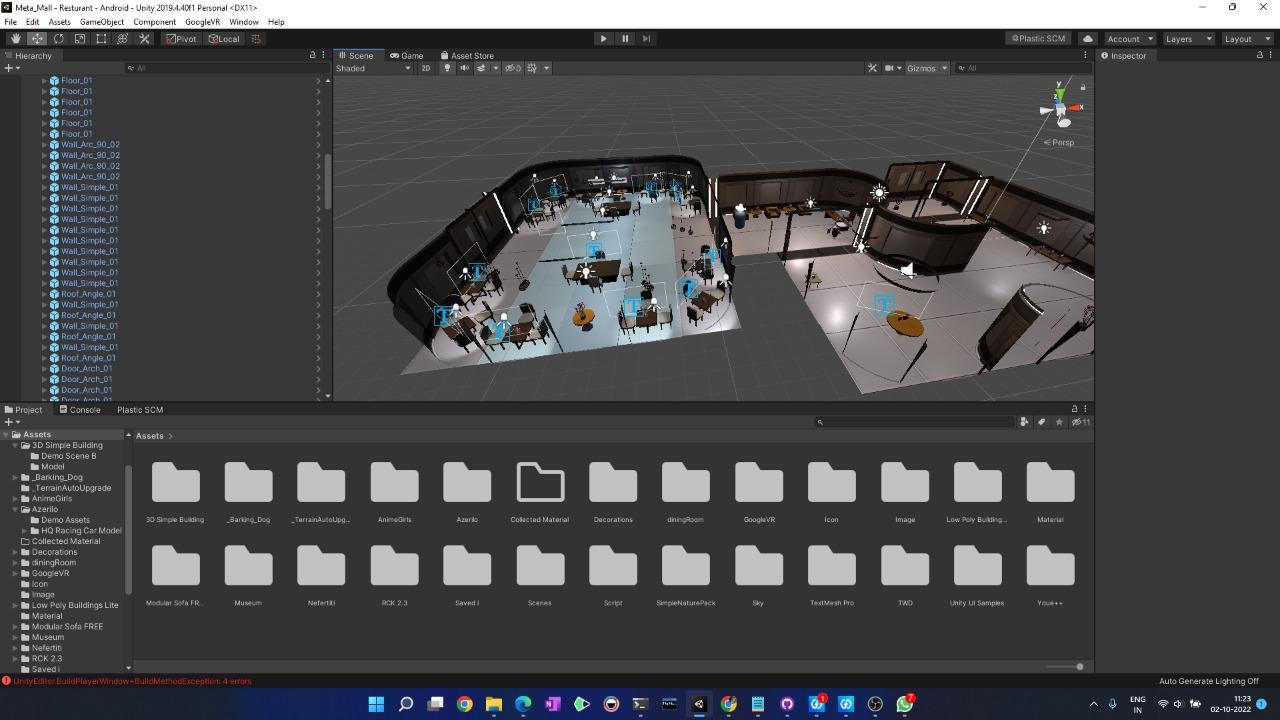Open scene camera settings
Image resolution: width=1280 pixels, height=720 pixels.
pos(888,68)
